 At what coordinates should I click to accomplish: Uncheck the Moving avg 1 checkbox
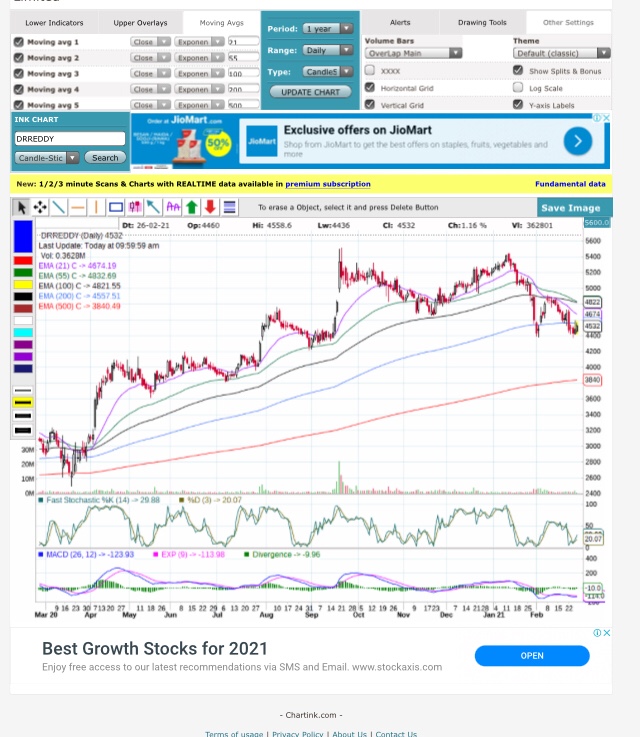pyautogui.click(x=18, y=42)
